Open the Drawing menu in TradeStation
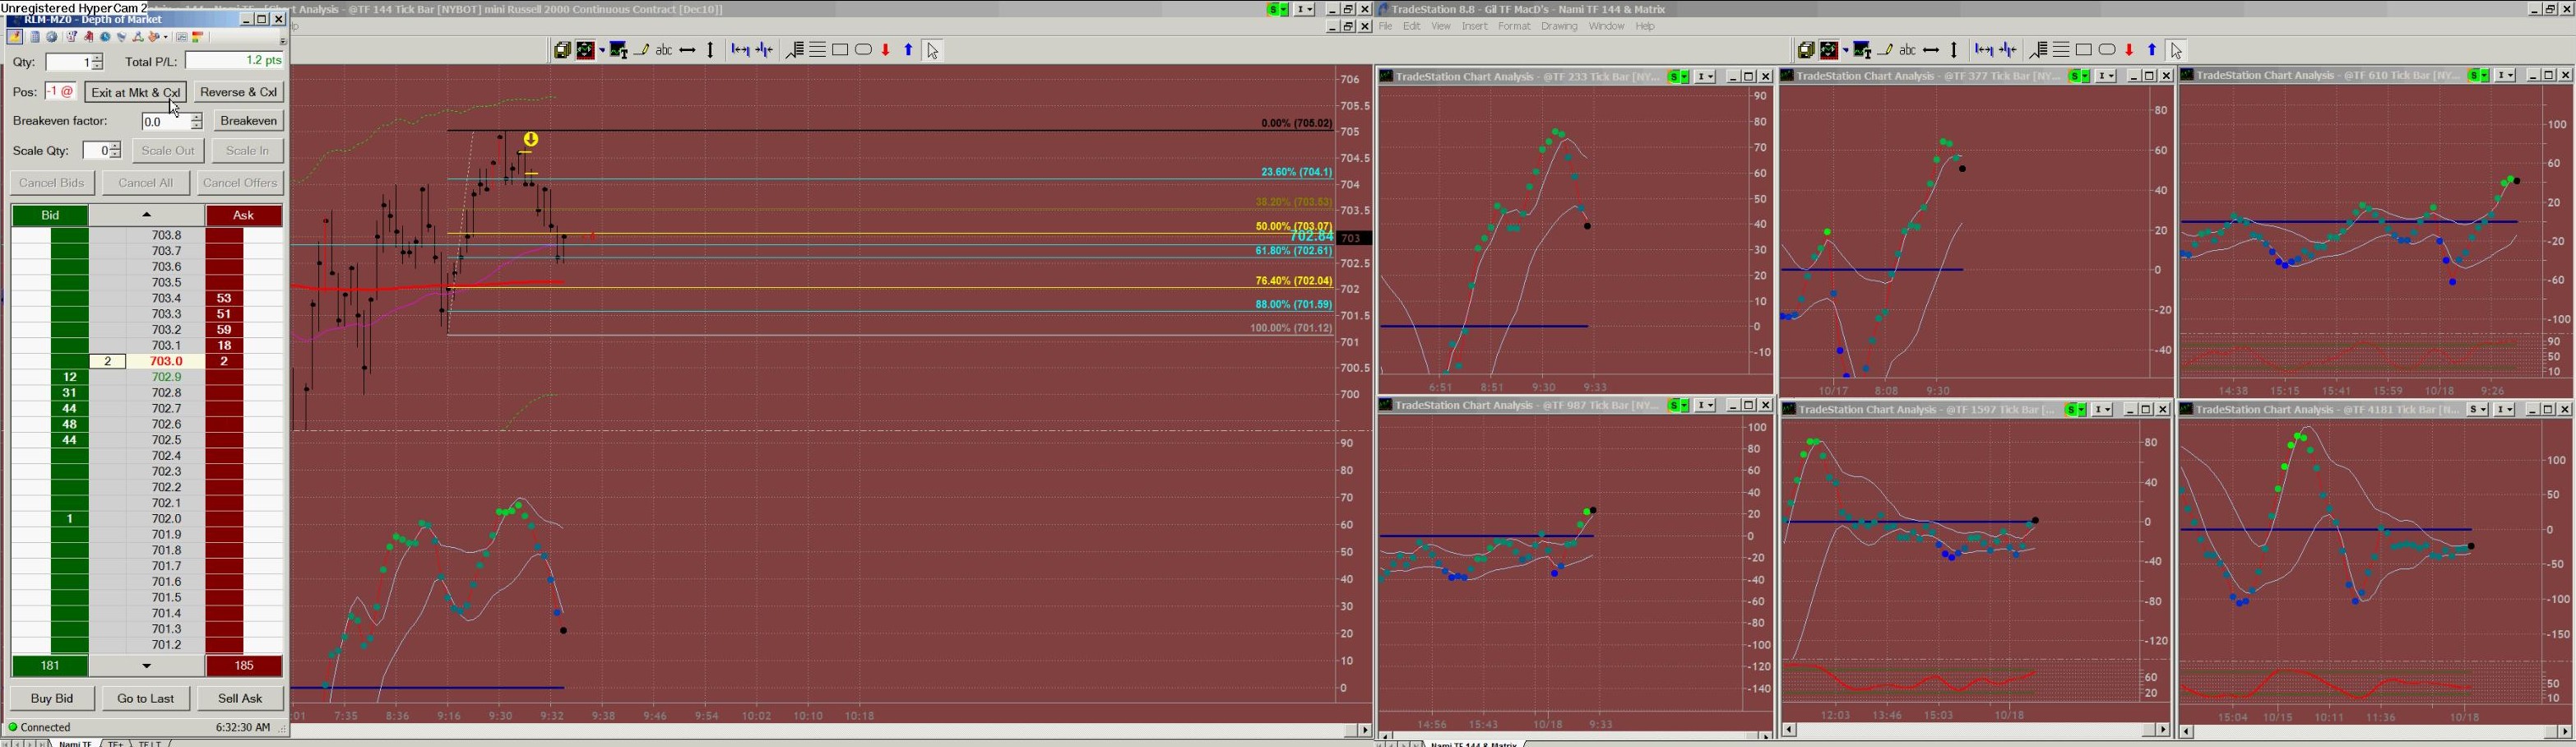The image size is (2576, 747). (x=1560, y=27)
